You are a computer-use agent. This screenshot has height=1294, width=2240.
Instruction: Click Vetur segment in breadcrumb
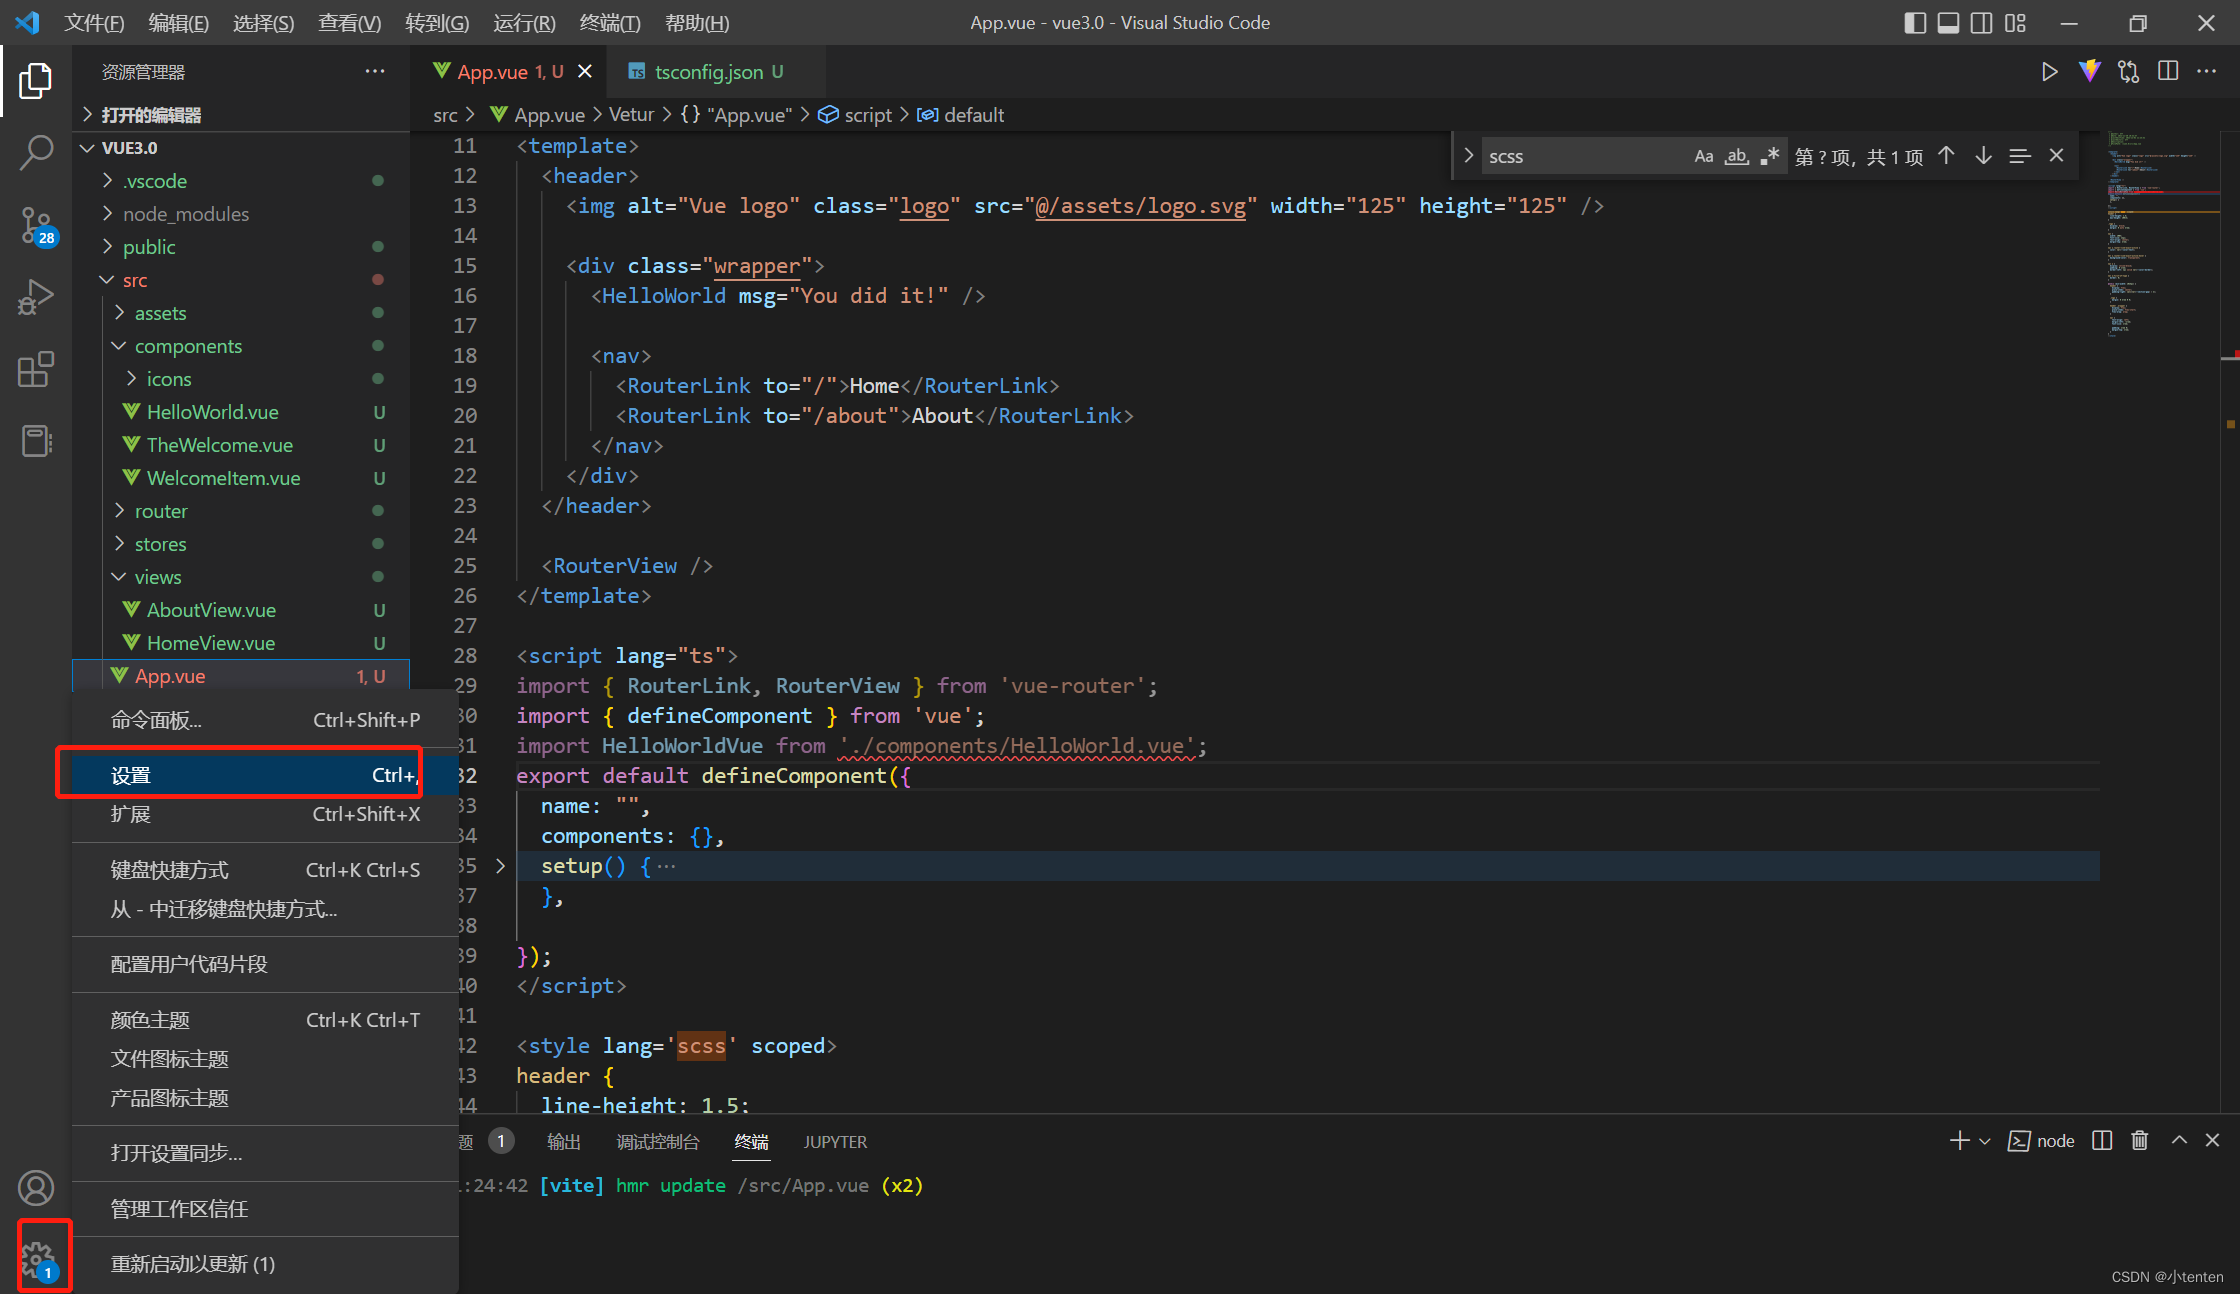pyautogui.click(x=631, y=115)
